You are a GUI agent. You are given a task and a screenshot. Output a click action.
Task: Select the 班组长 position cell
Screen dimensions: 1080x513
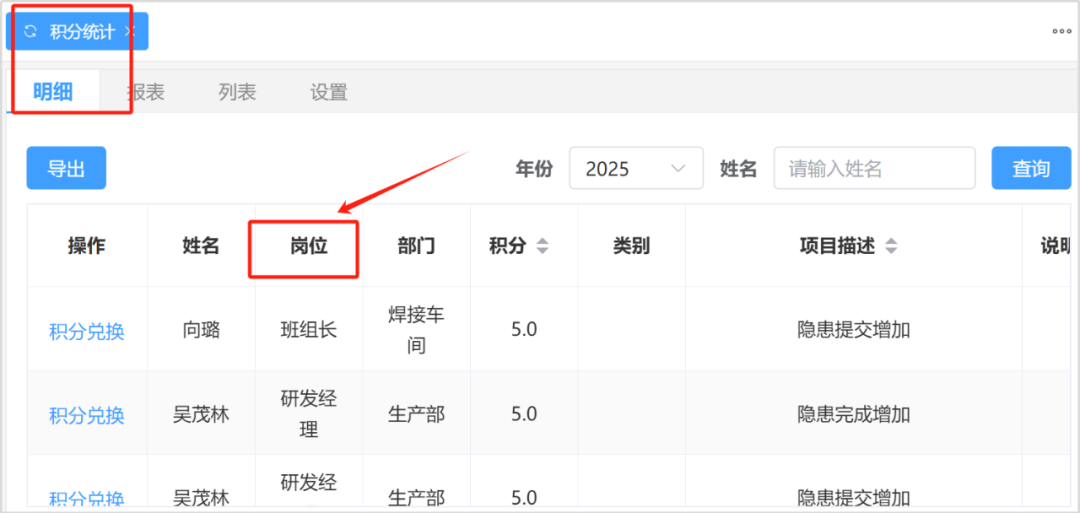coord(309,330)
